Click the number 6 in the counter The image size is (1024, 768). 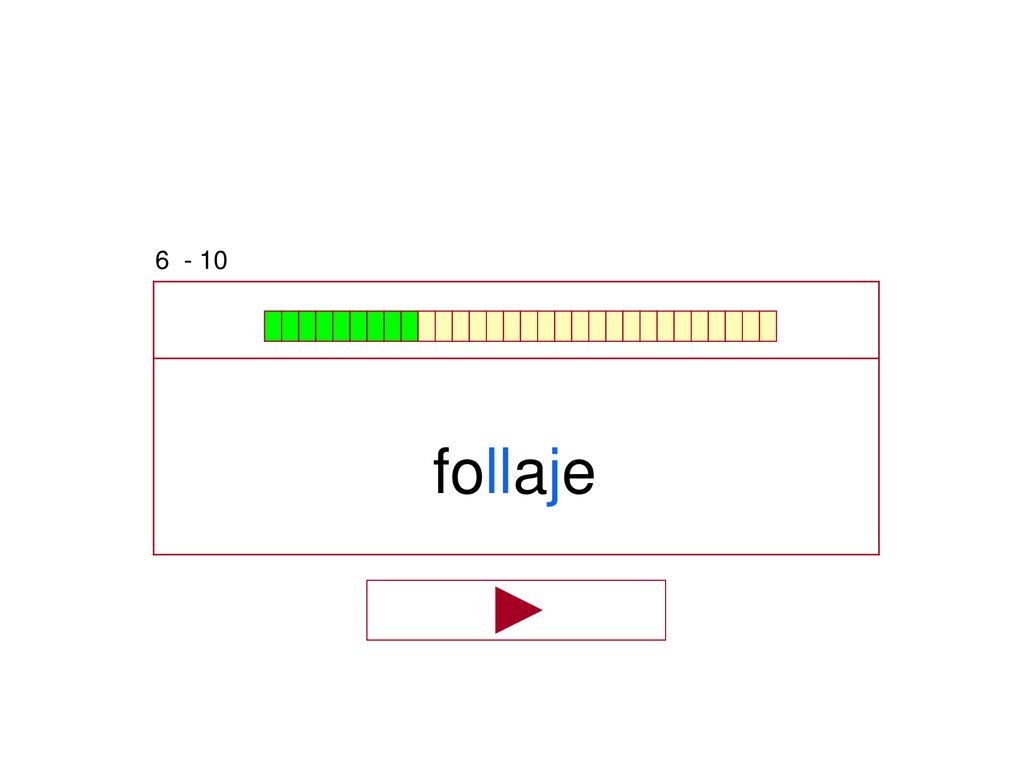click(162, 261)
